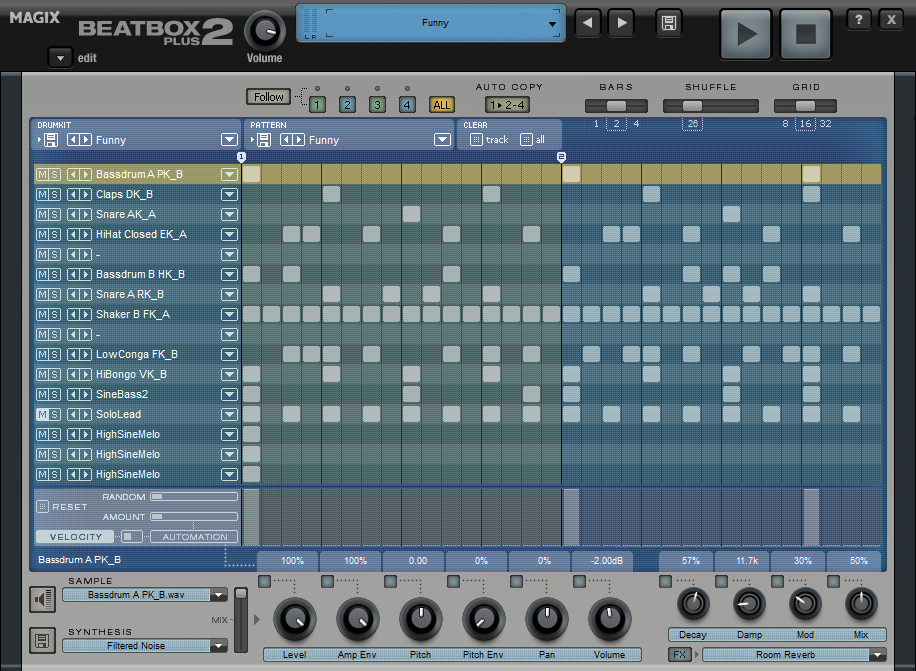Select the ALL bars tab

[x=441, y=104]
